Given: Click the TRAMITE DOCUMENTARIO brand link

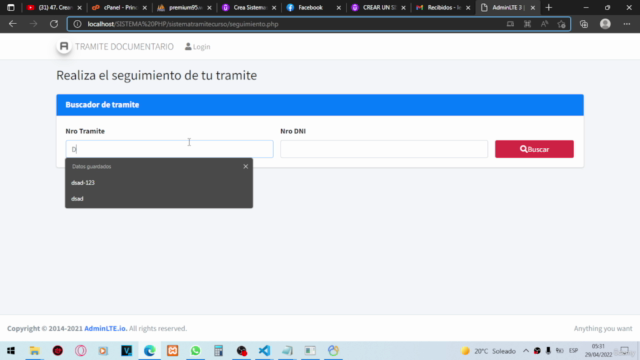Looking at the screenshot, I should pos(124,47).
